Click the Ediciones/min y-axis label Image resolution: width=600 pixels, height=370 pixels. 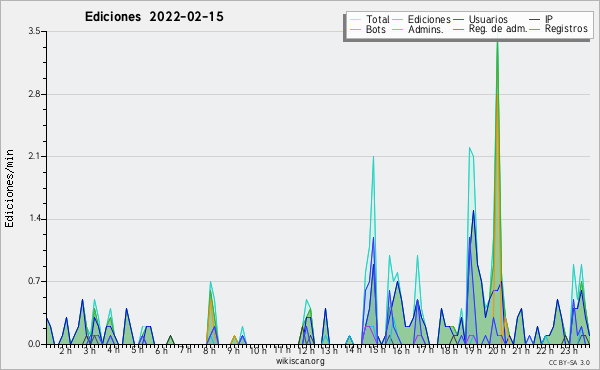(9, 188)
